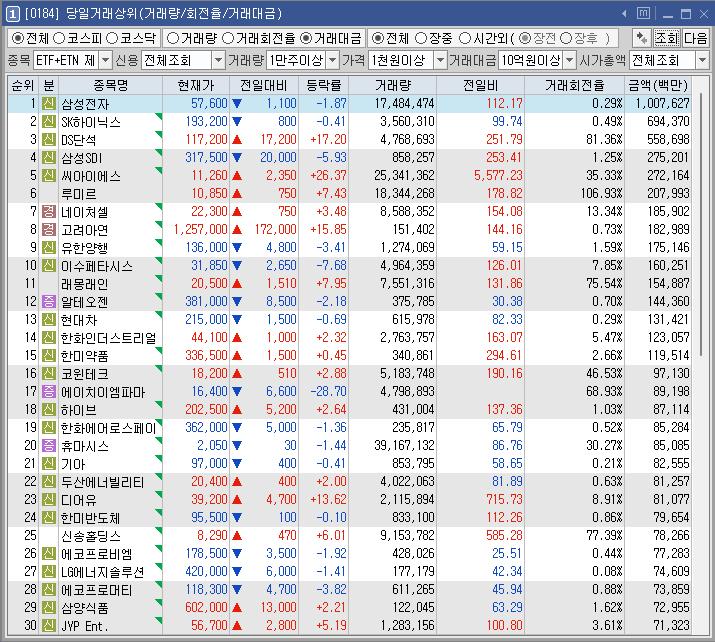Click price 1,257,000 for 고려아연

point(201,229)
